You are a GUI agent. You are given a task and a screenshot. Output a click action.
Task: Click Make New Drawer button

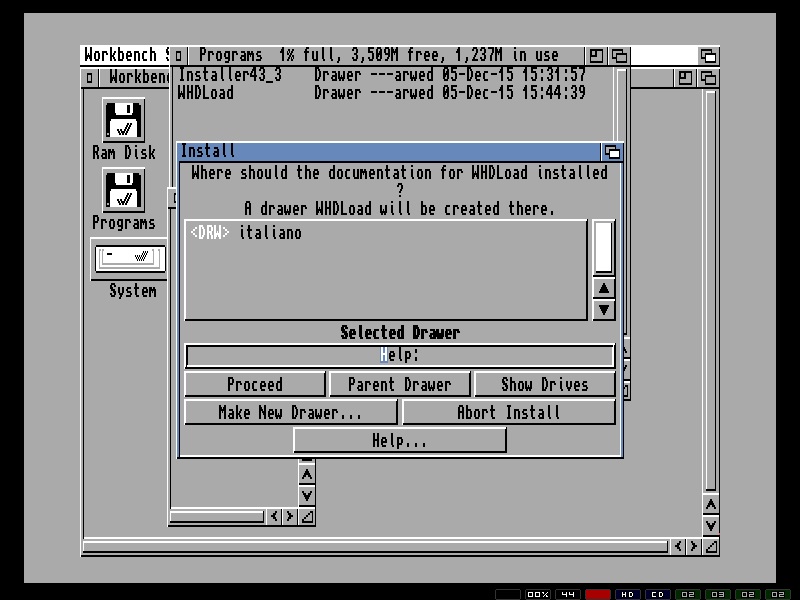[290, 412]
